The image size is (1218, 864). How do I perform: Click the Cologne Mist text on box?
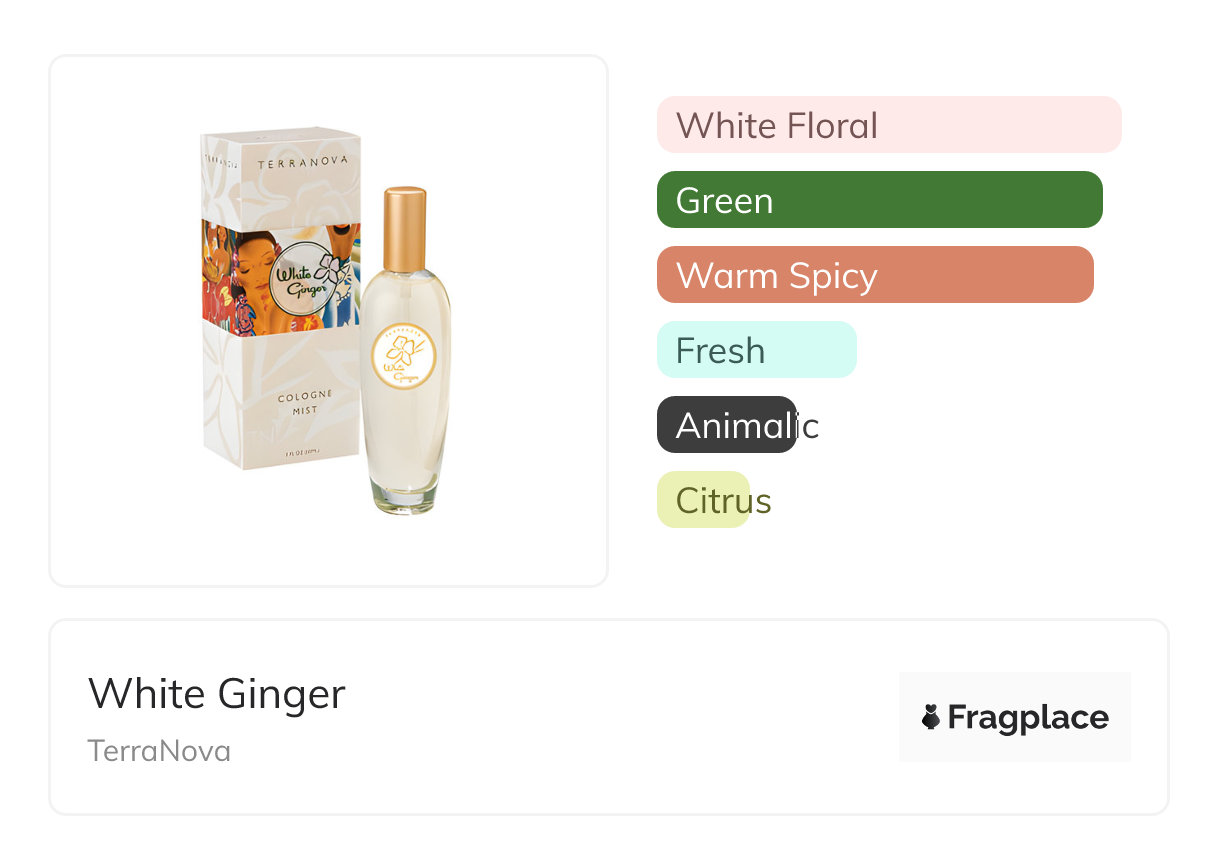point(305,404)
